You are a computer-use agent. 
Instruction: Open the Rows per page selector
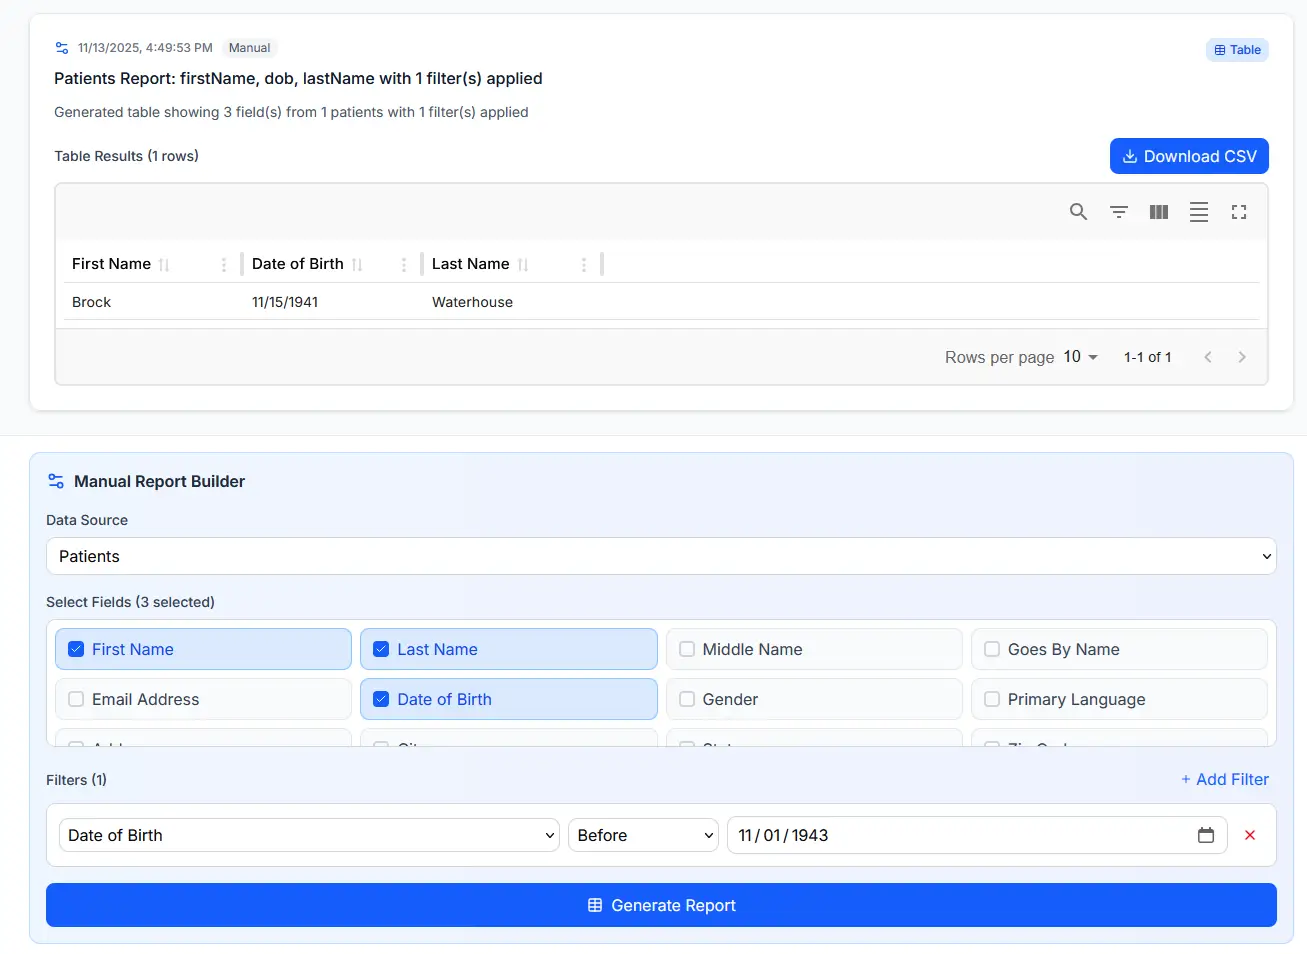tap(1080, 357)
